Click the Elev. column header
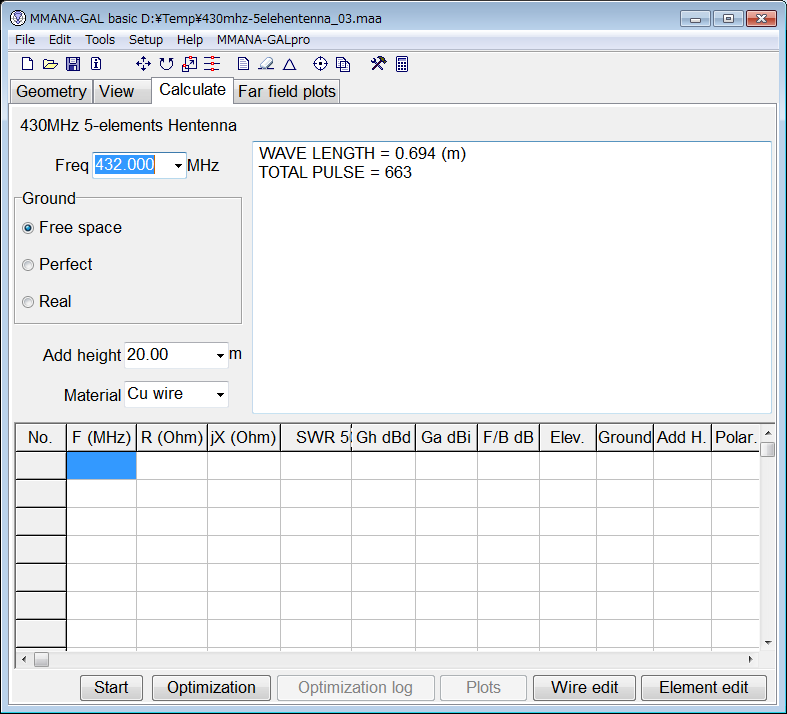This screenshot has width=787, height=714. click(568, 438)
